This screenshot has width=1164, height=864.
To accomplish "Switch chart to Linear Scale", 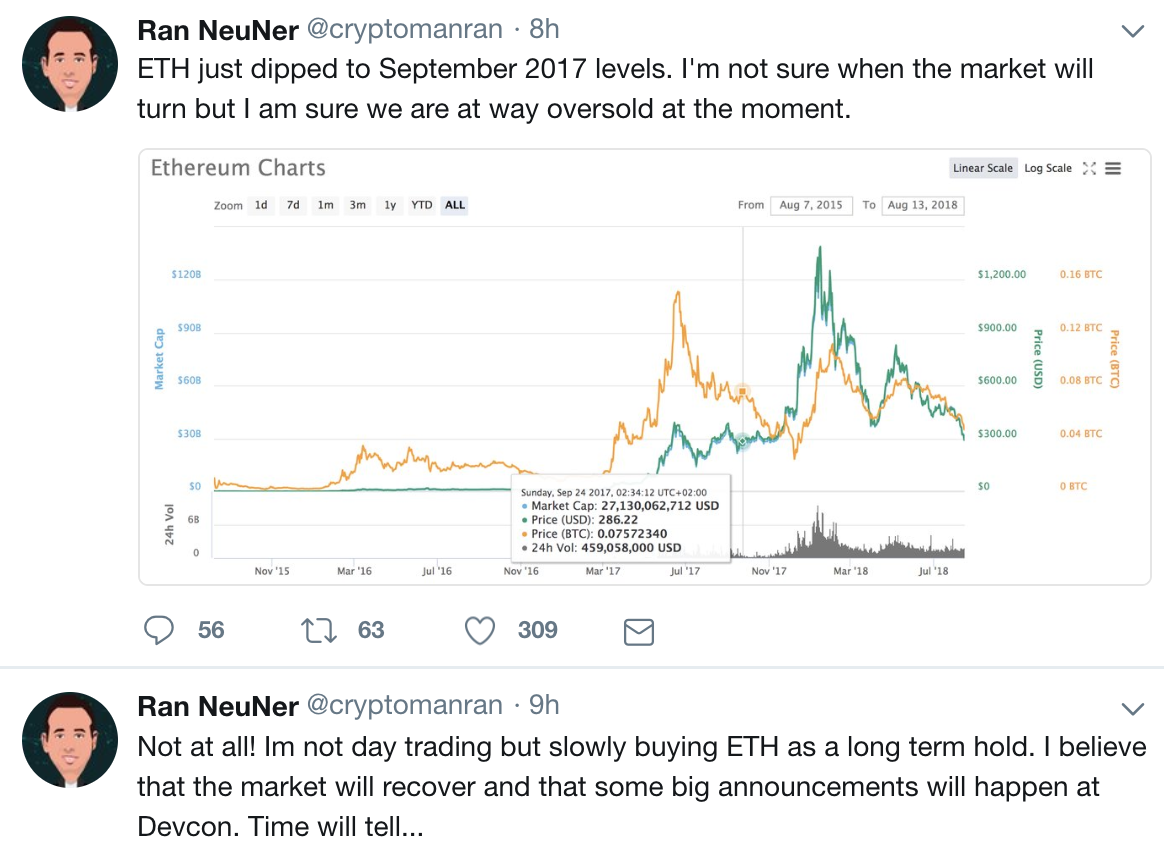I will pos(982,168).
